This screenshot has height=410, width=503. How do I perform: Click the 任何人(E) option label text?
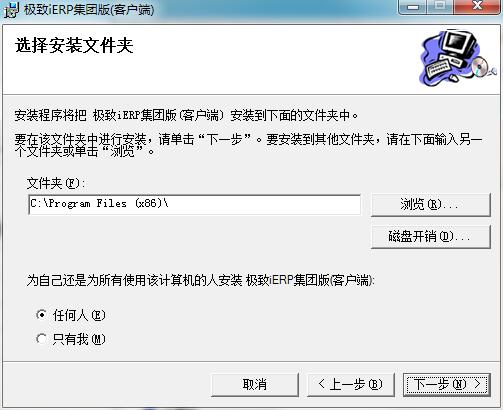point(79,315)
